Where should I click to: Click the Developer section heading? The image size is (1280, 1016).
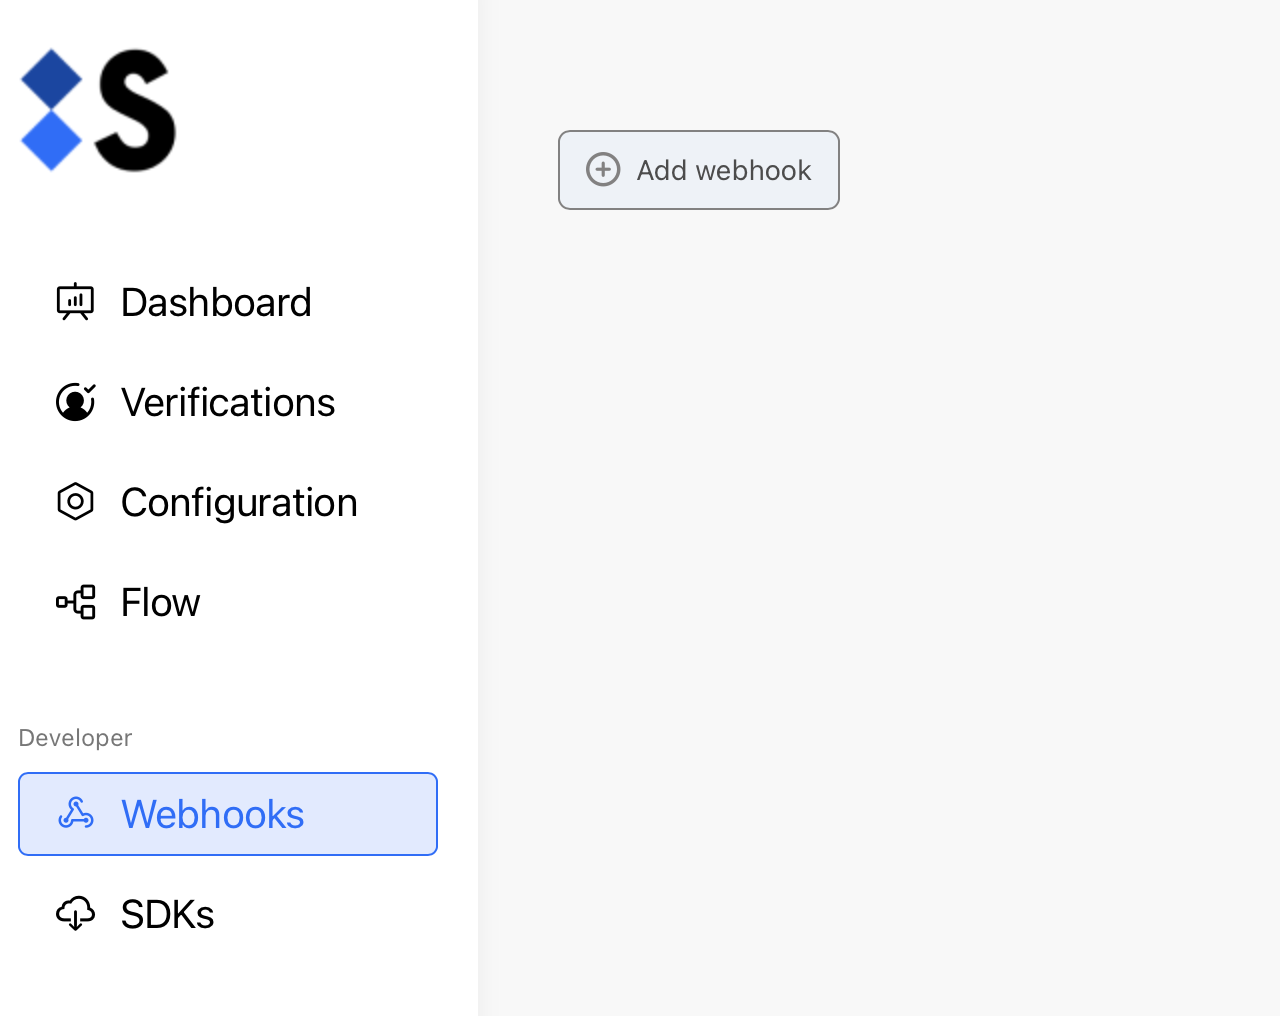(x=75, y=738)
